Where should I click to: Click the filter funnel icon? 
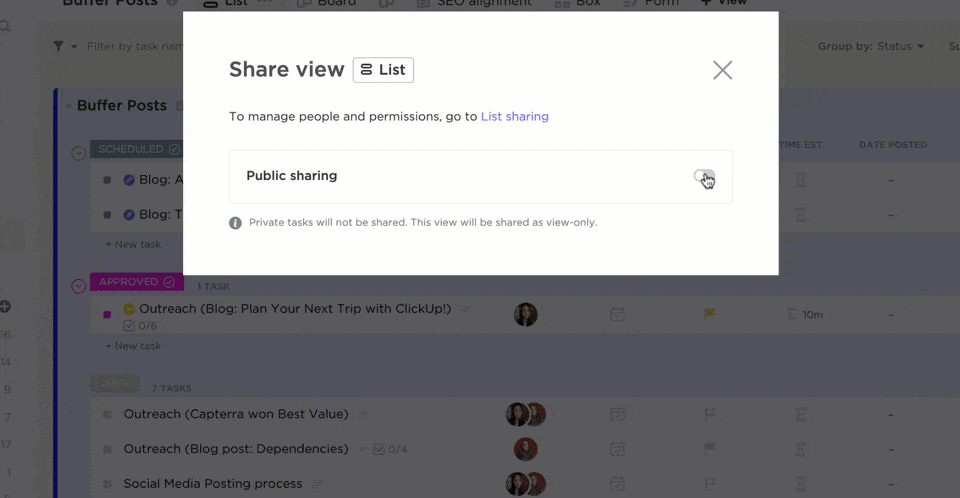(59, 46)
